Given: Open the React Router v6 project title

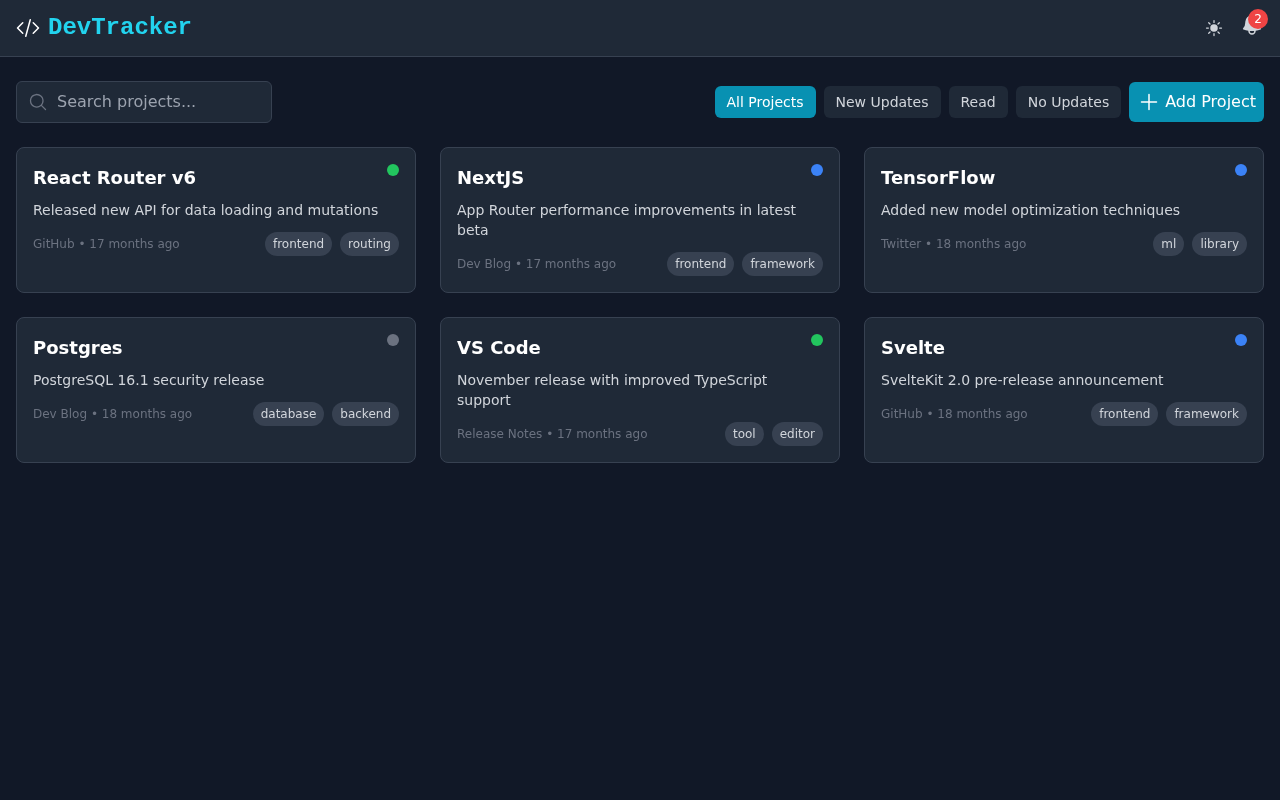Looking at the screenshot, I should (x=114, y=178).
